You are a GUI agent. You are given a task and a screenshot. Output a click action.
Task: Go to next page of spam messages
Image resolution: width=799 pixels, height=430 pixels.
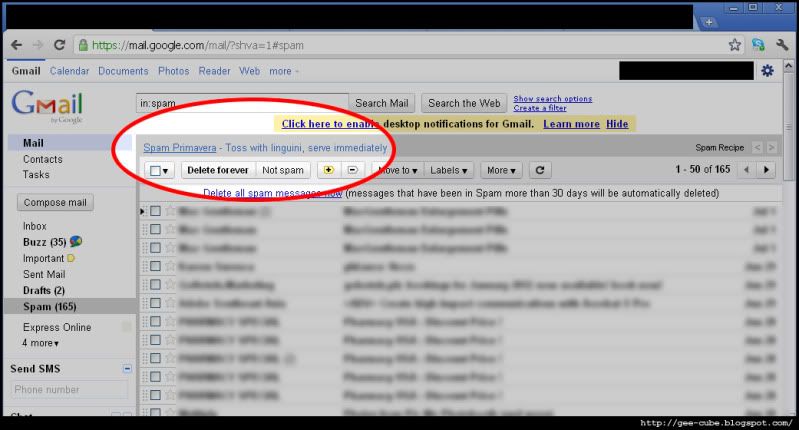[766, 170]
